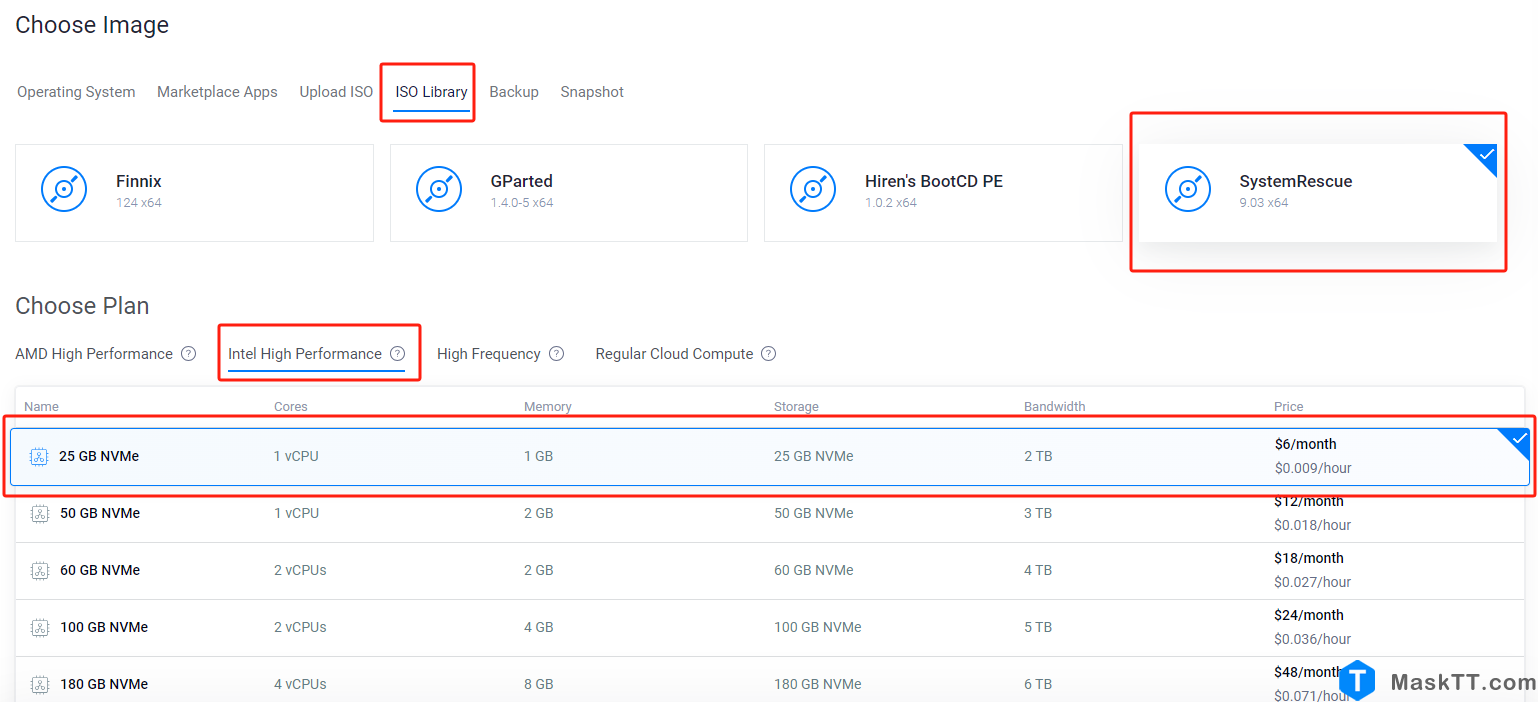Click the GParted disc icon
The image size is (1538, 702).
(438, 189)
